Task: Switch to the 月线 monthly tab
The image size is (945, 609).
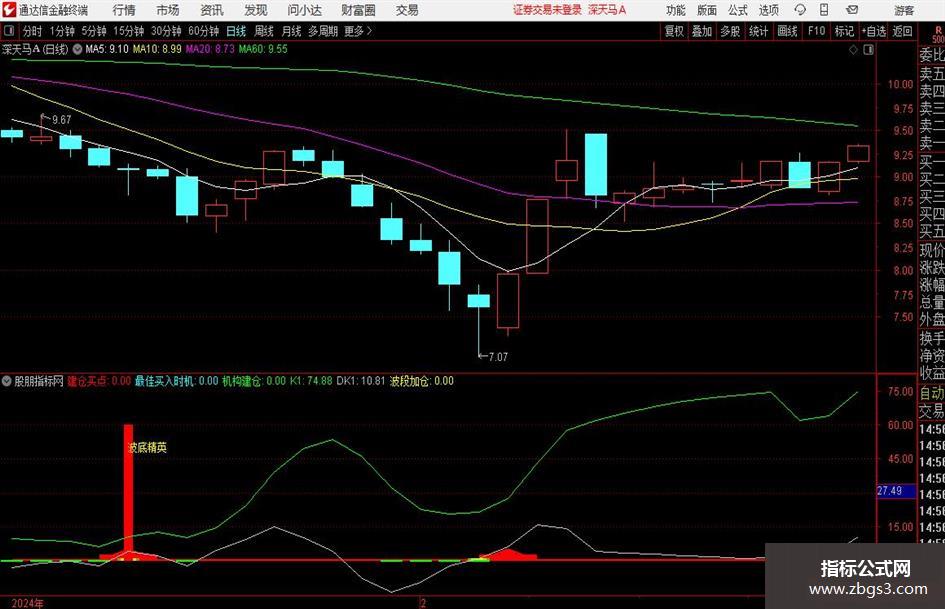Action: 292,31
